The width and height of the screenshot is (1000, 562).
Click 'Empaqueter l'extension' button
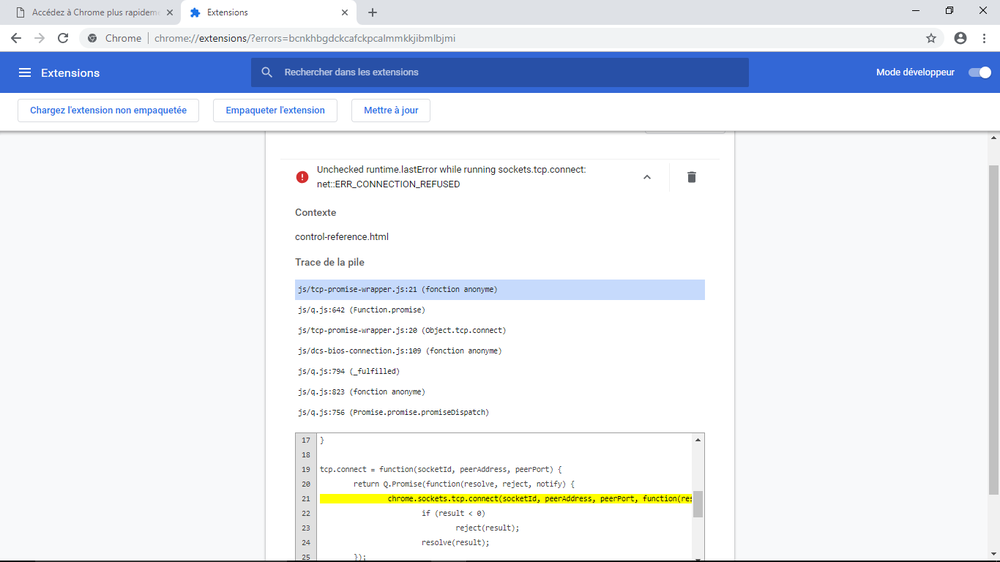(275, 110)
